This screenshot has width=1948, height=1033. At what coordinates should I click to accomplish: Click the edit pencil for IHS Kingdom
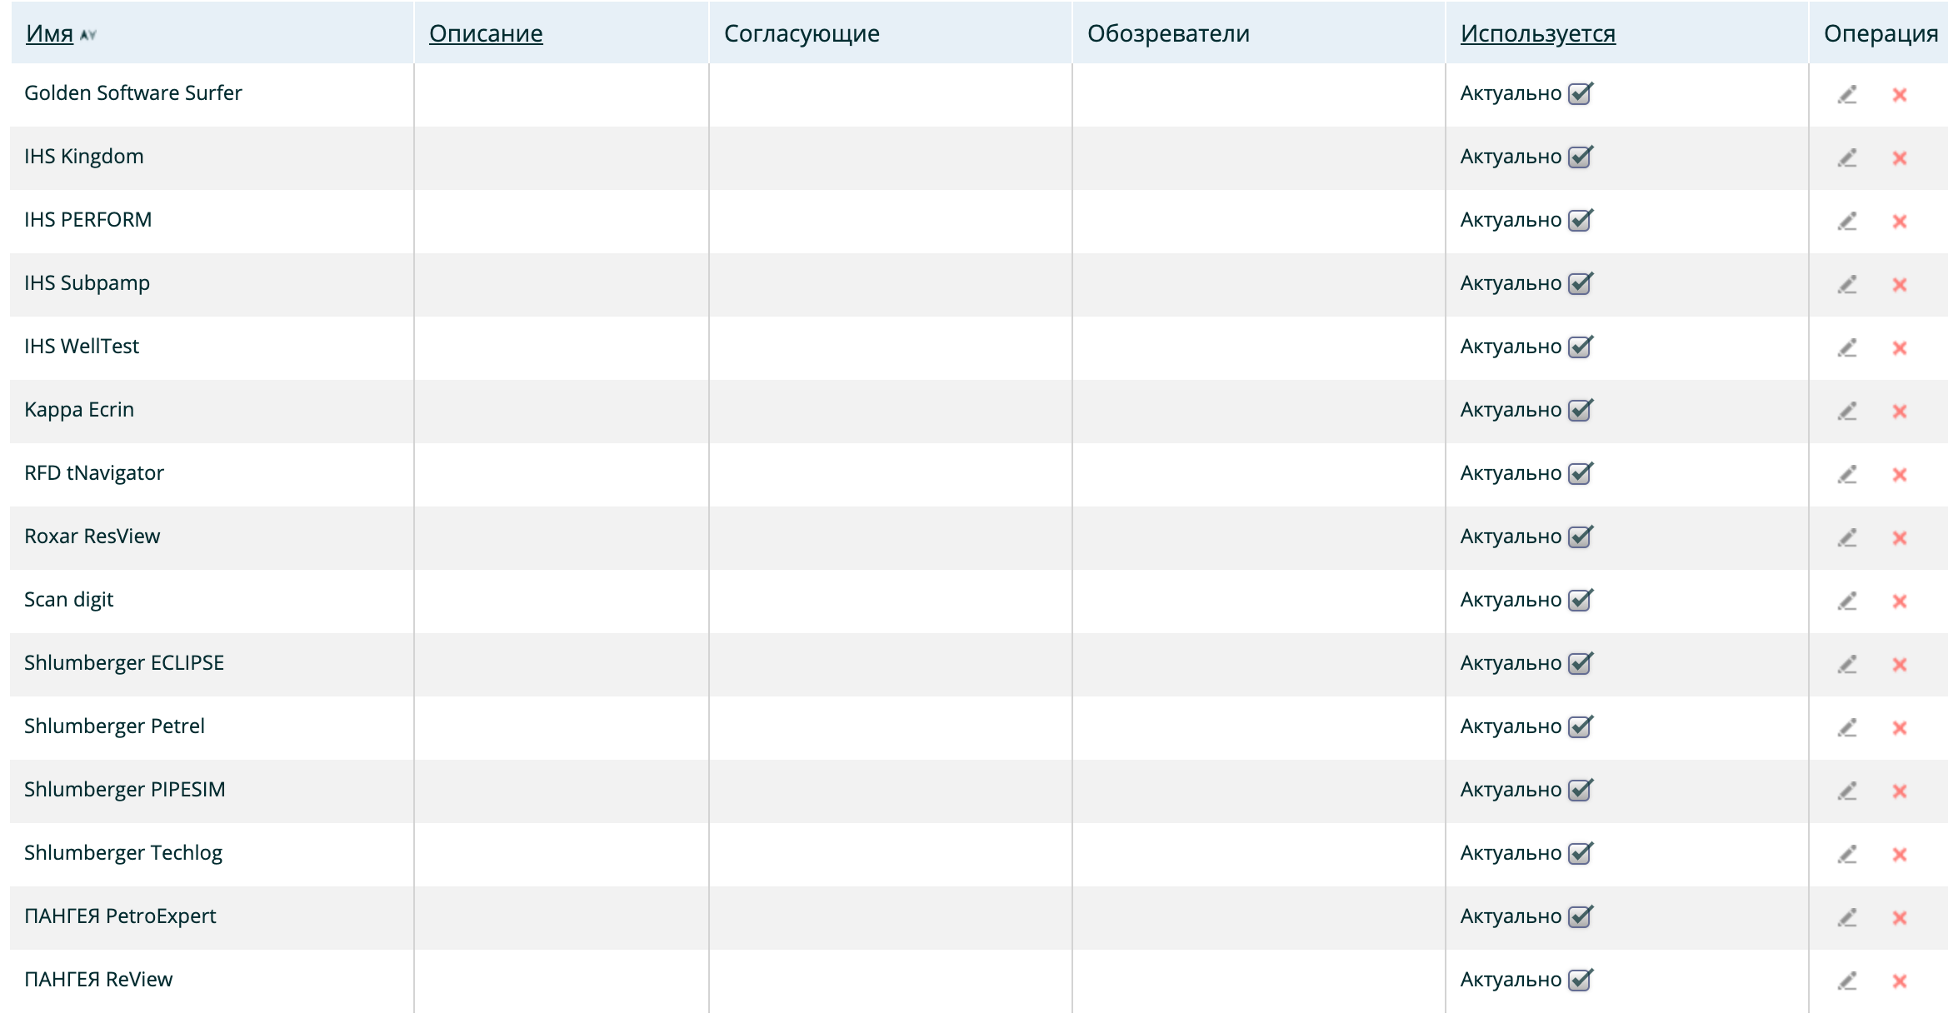pyautogui.click(x=1847, y=157)
